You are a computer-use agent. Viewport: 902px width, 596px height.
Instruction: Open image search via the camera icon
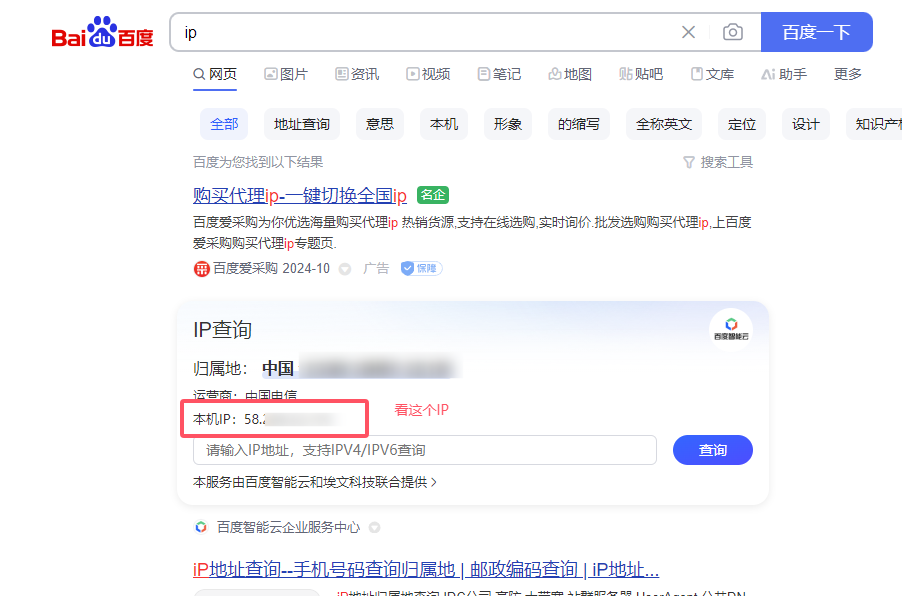[x=732, y=32]
